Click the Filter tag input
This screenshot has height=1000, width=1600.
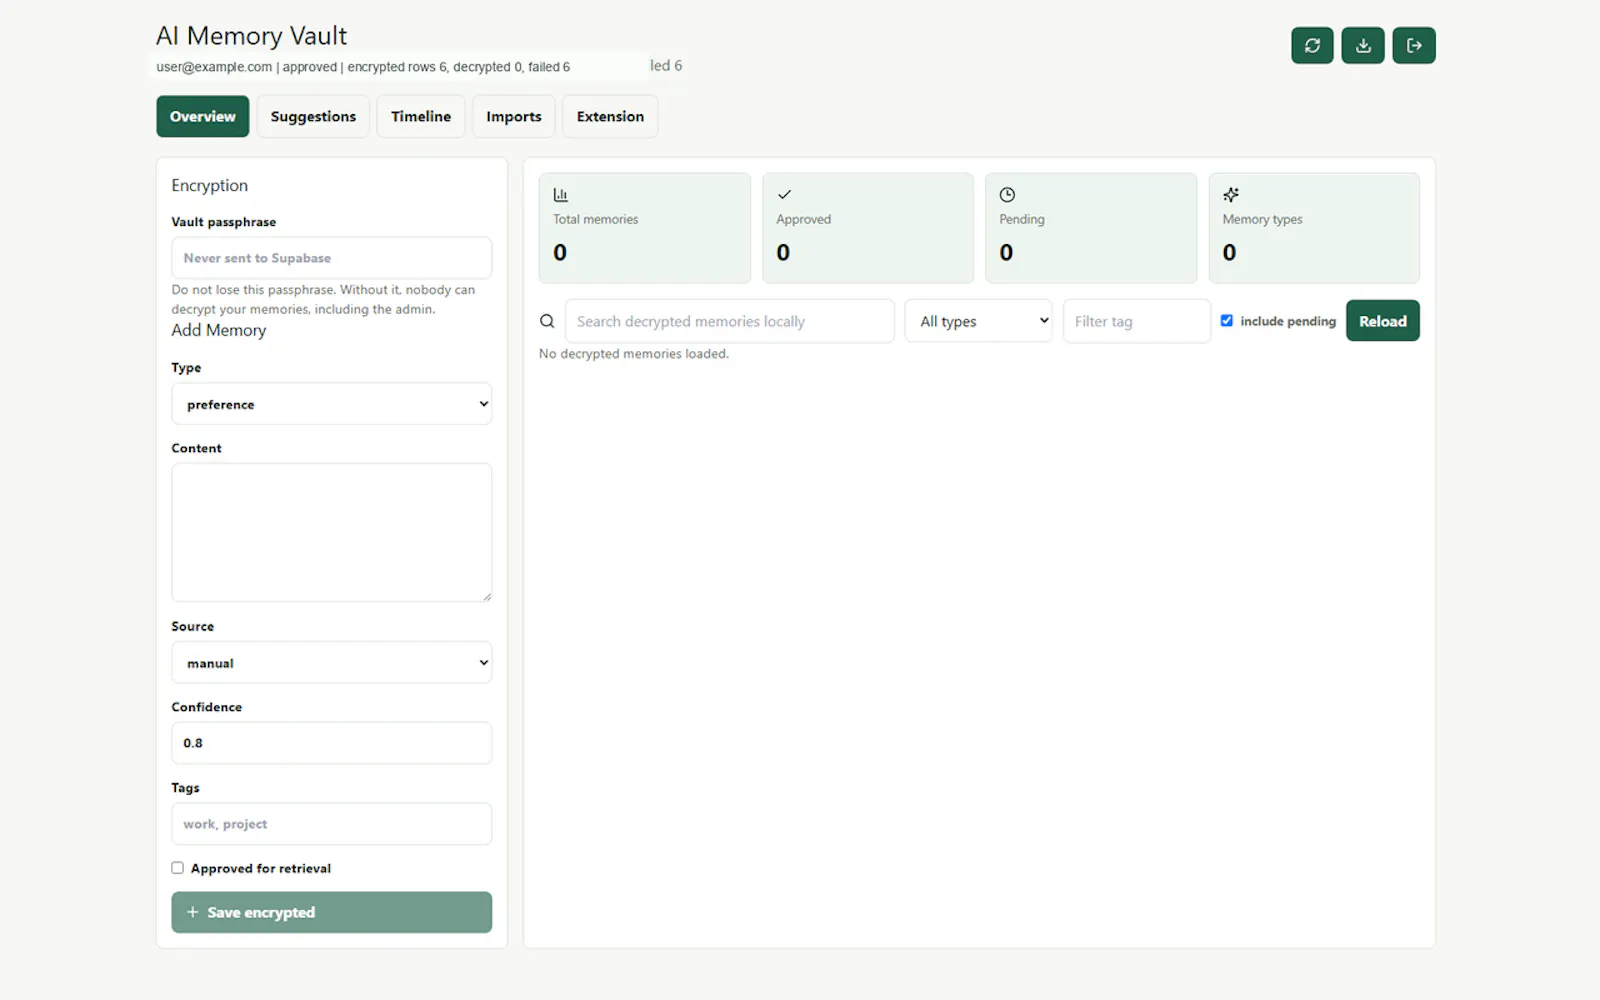1137,321
